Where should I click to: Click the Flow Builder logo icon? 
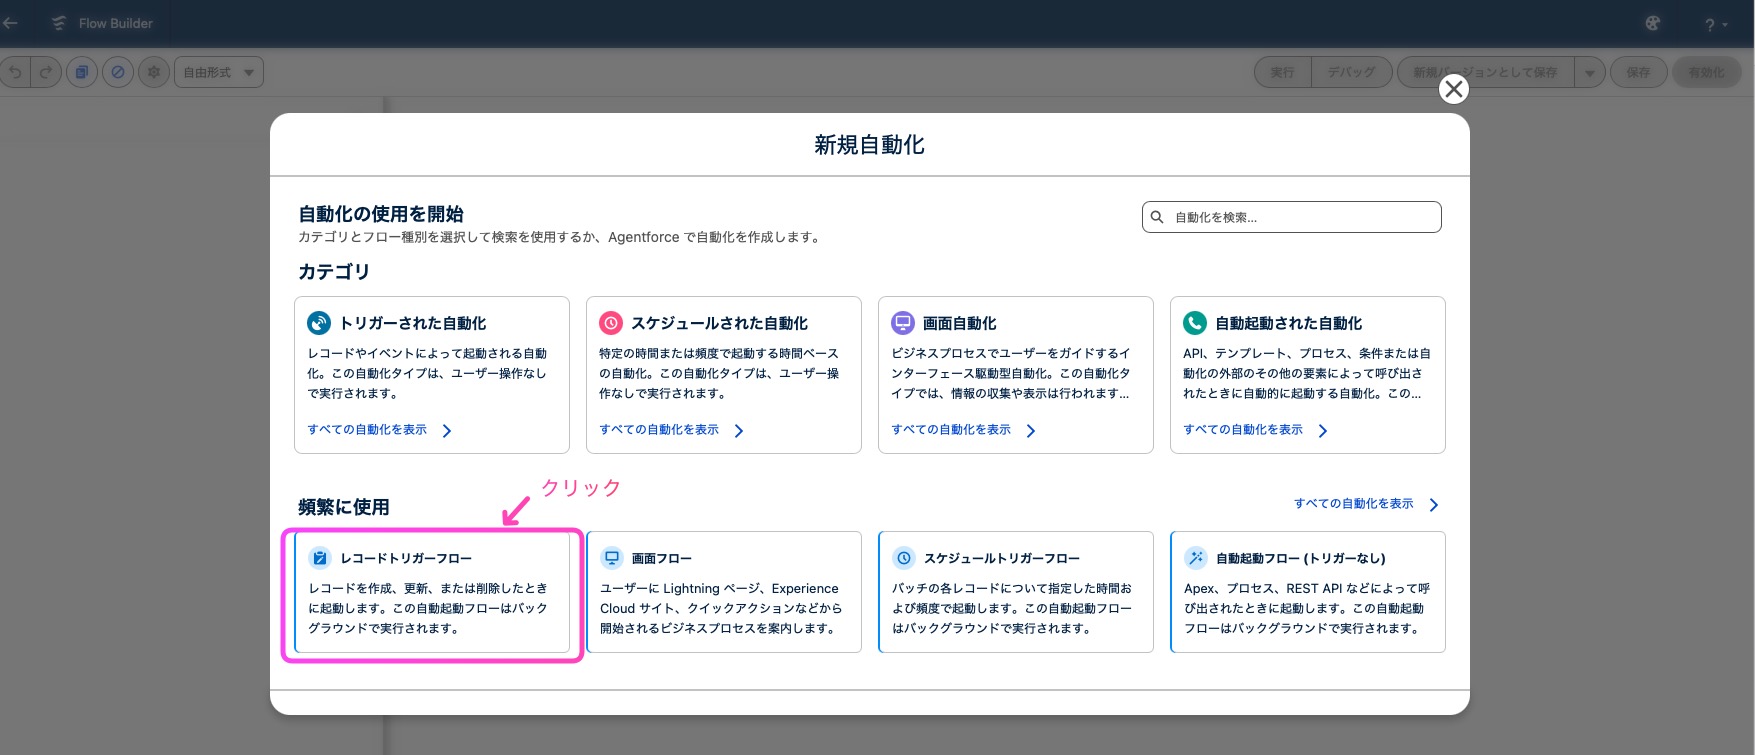[x=59, y=23]
